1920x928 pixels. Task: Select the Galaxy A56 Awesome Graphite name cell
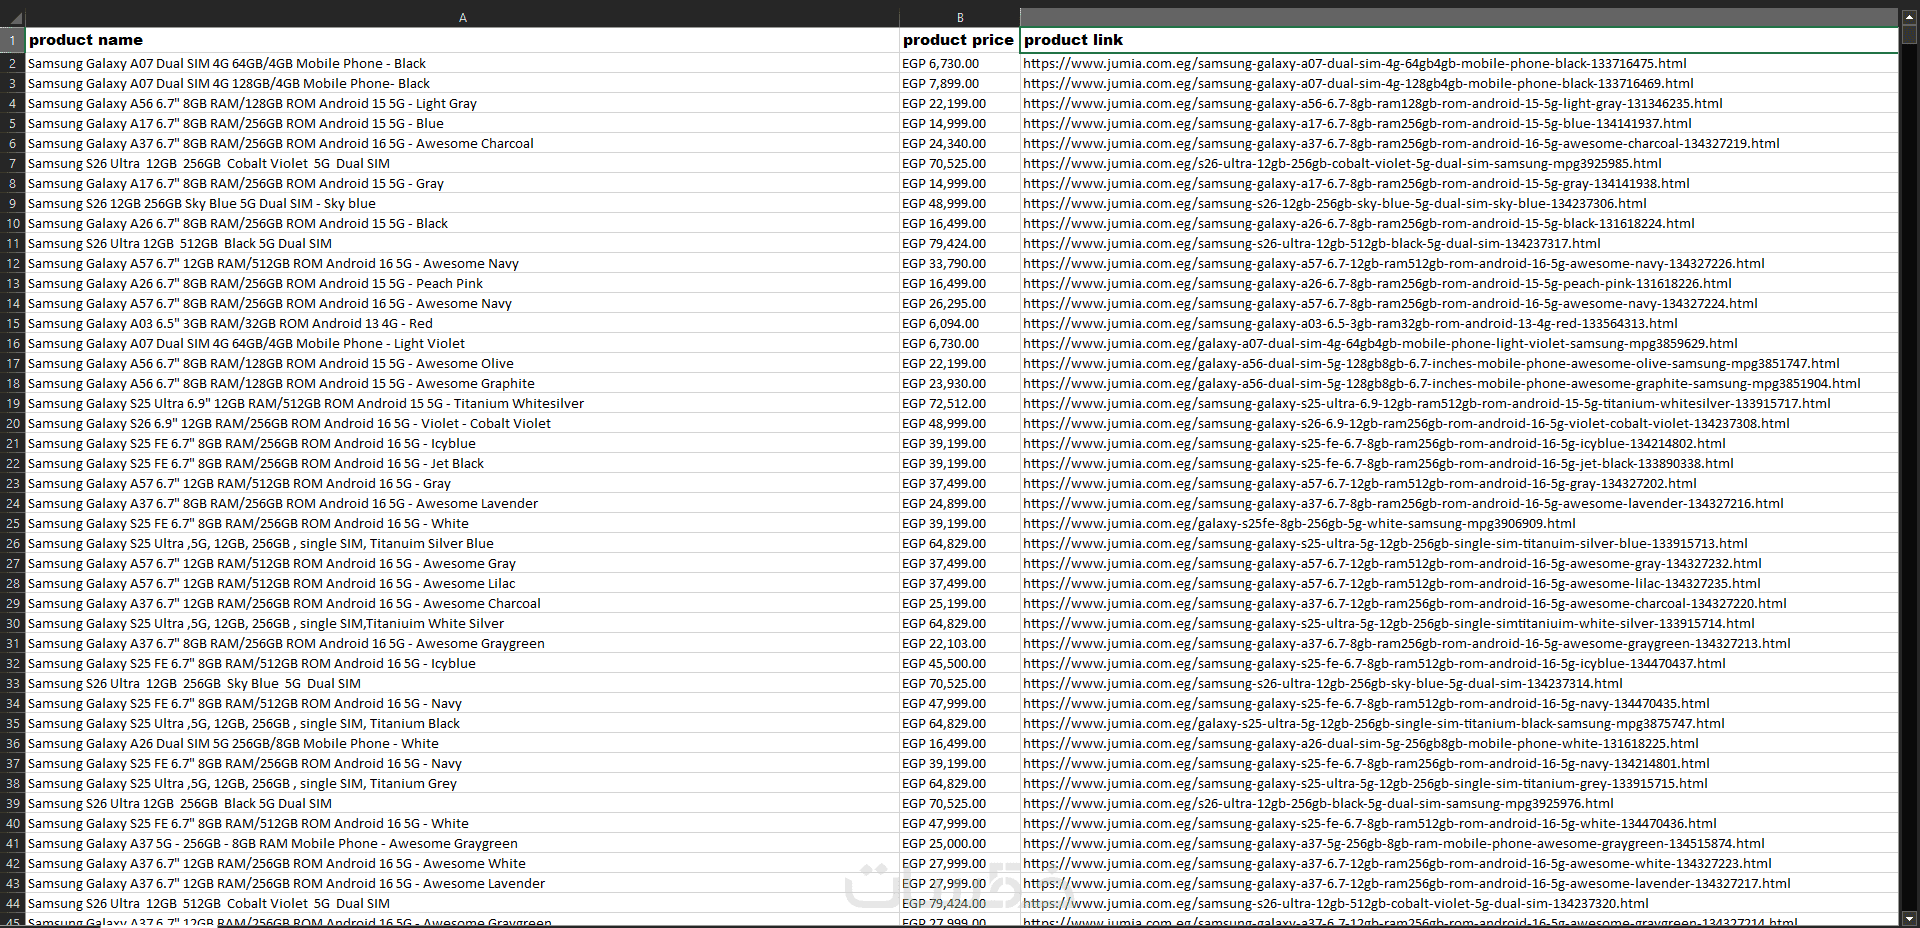click(462, 383)
